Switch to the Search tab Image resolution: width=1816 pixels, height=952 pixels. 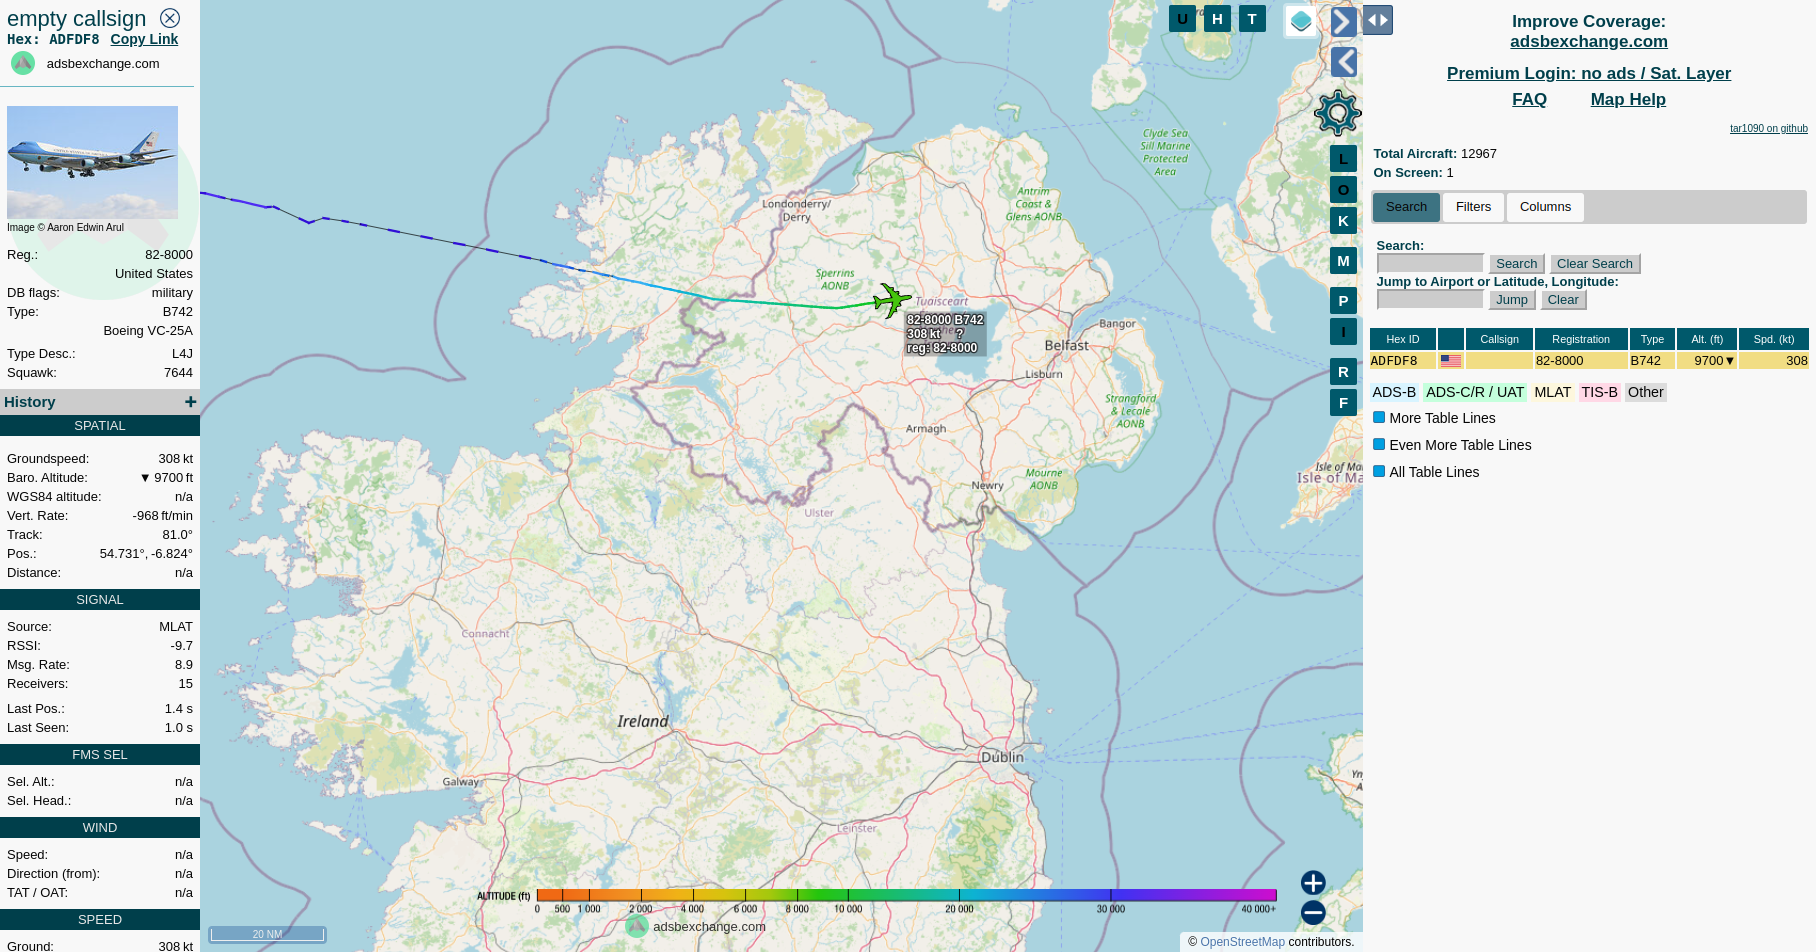(x=1406, y=207)
